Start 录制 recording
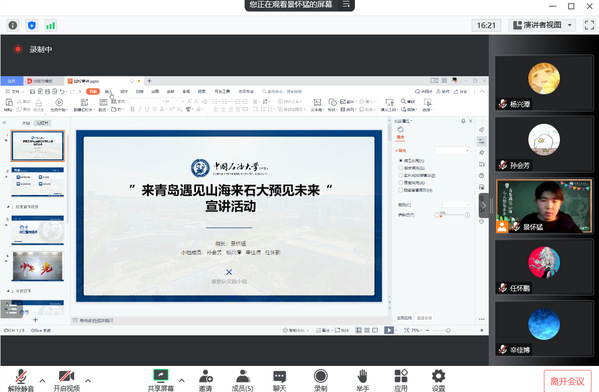The height and width of the screenshot is (392, 599). [x=321, y=380]
